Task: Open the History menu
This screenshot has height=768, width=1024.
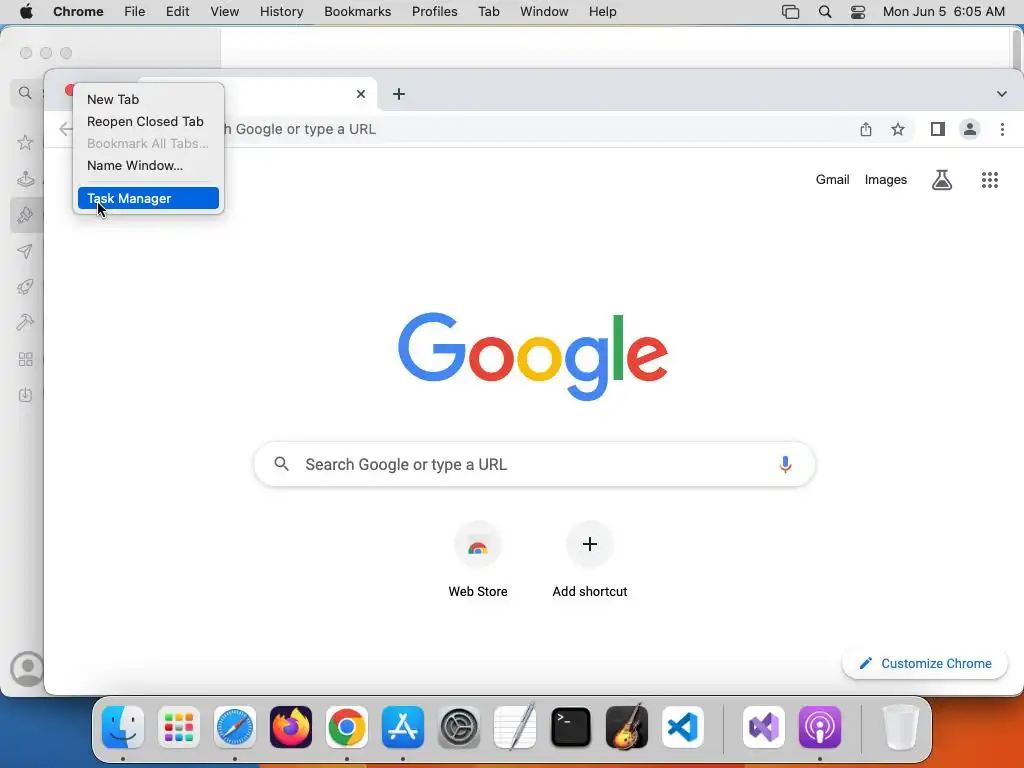Action: tap(281, 12)
